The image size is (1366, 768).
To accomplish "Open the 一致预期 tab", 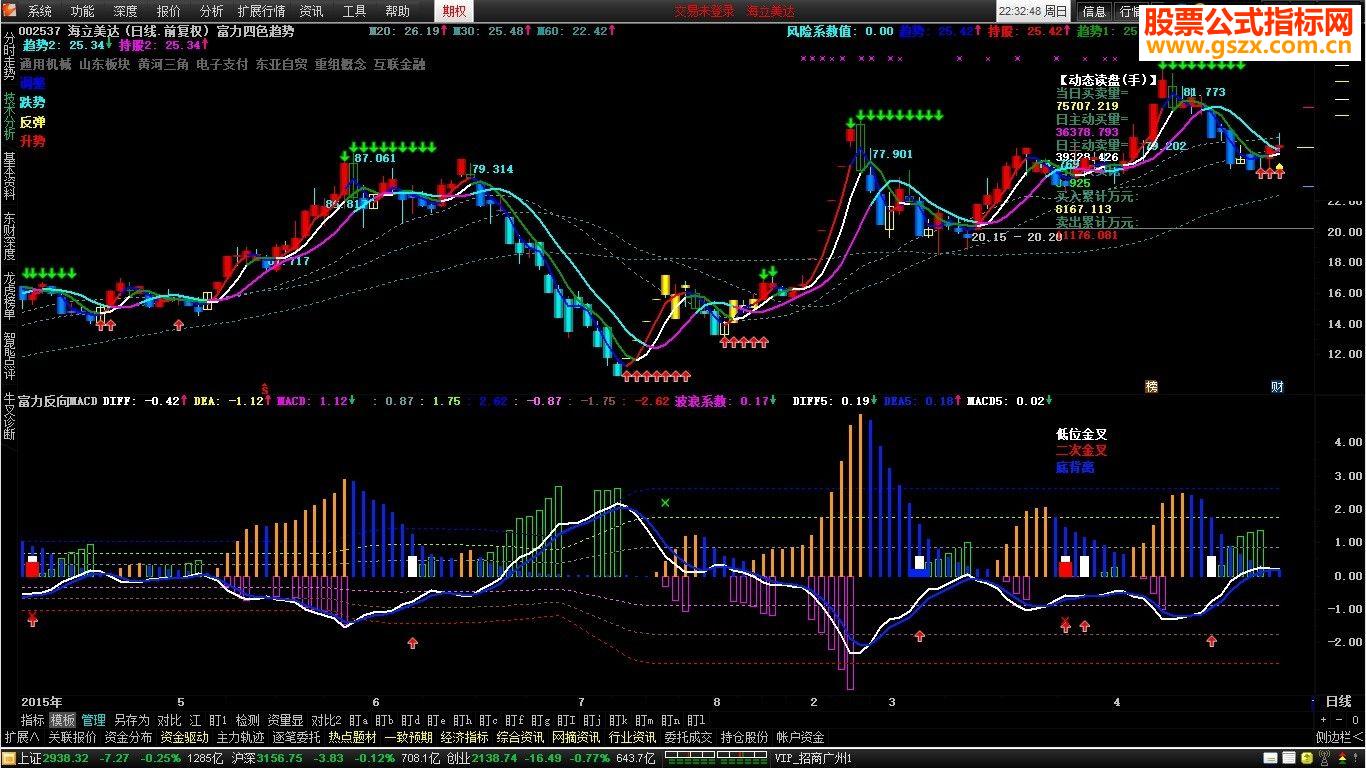I will coord(408,737).
